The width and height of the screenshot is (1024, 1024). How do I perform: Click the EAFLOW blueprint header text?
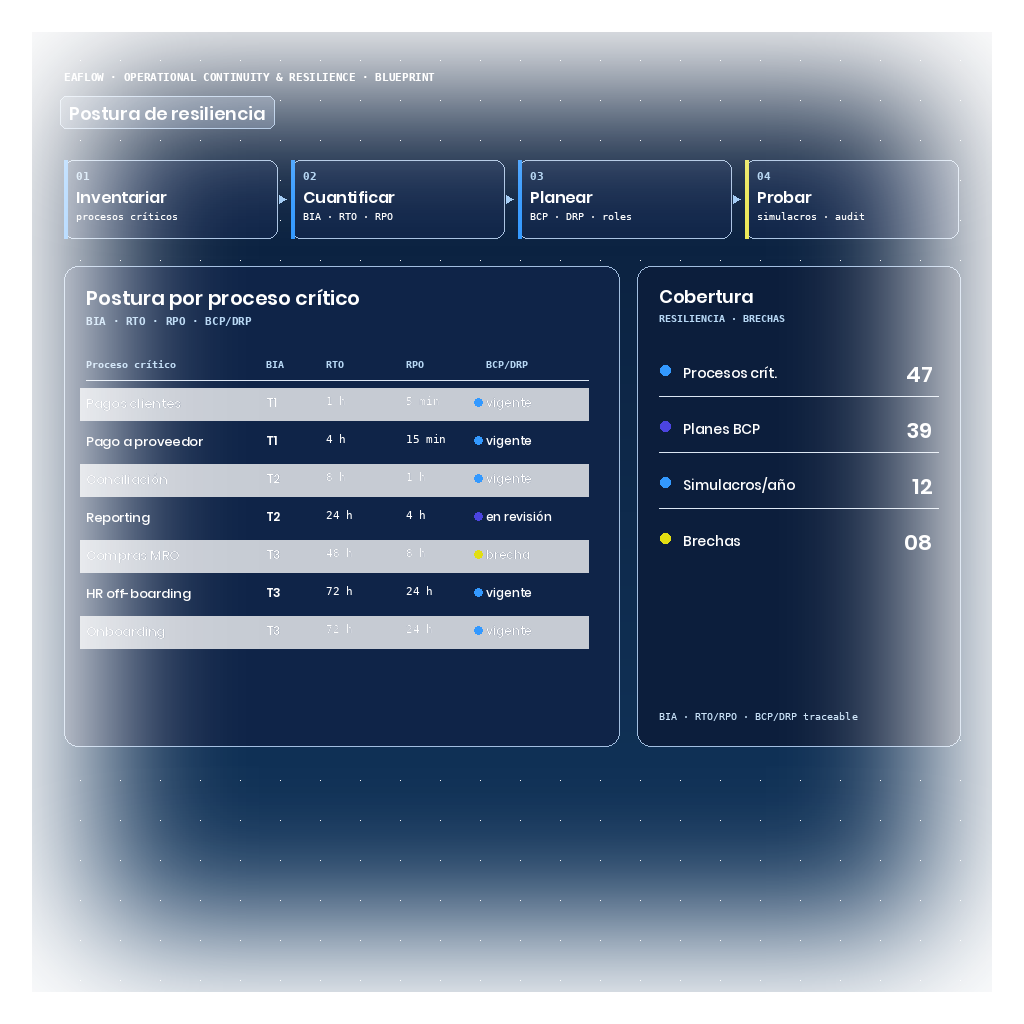[249, 77]
